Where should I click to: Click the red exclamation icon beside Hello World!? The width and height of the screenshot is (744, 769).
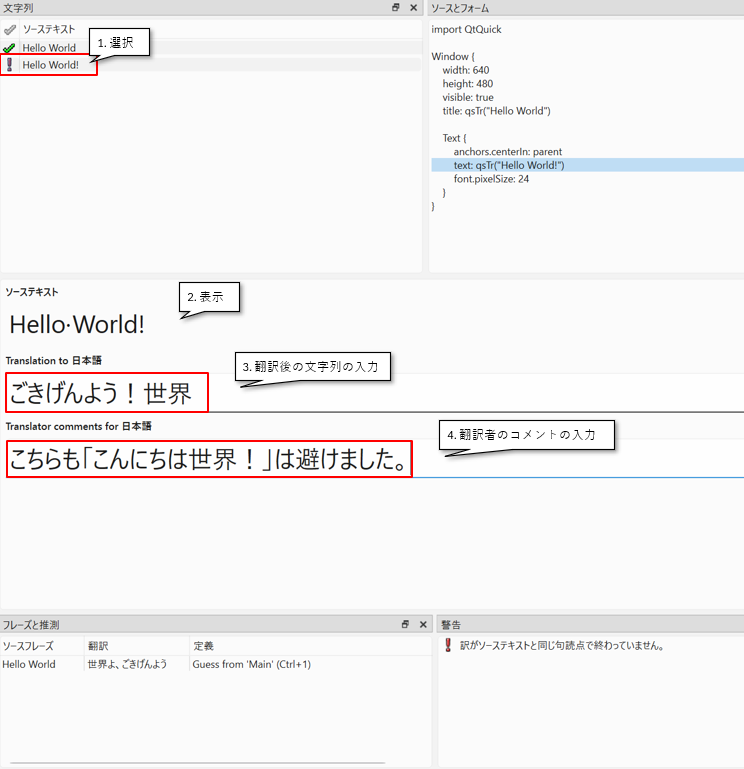coord(10,65)
